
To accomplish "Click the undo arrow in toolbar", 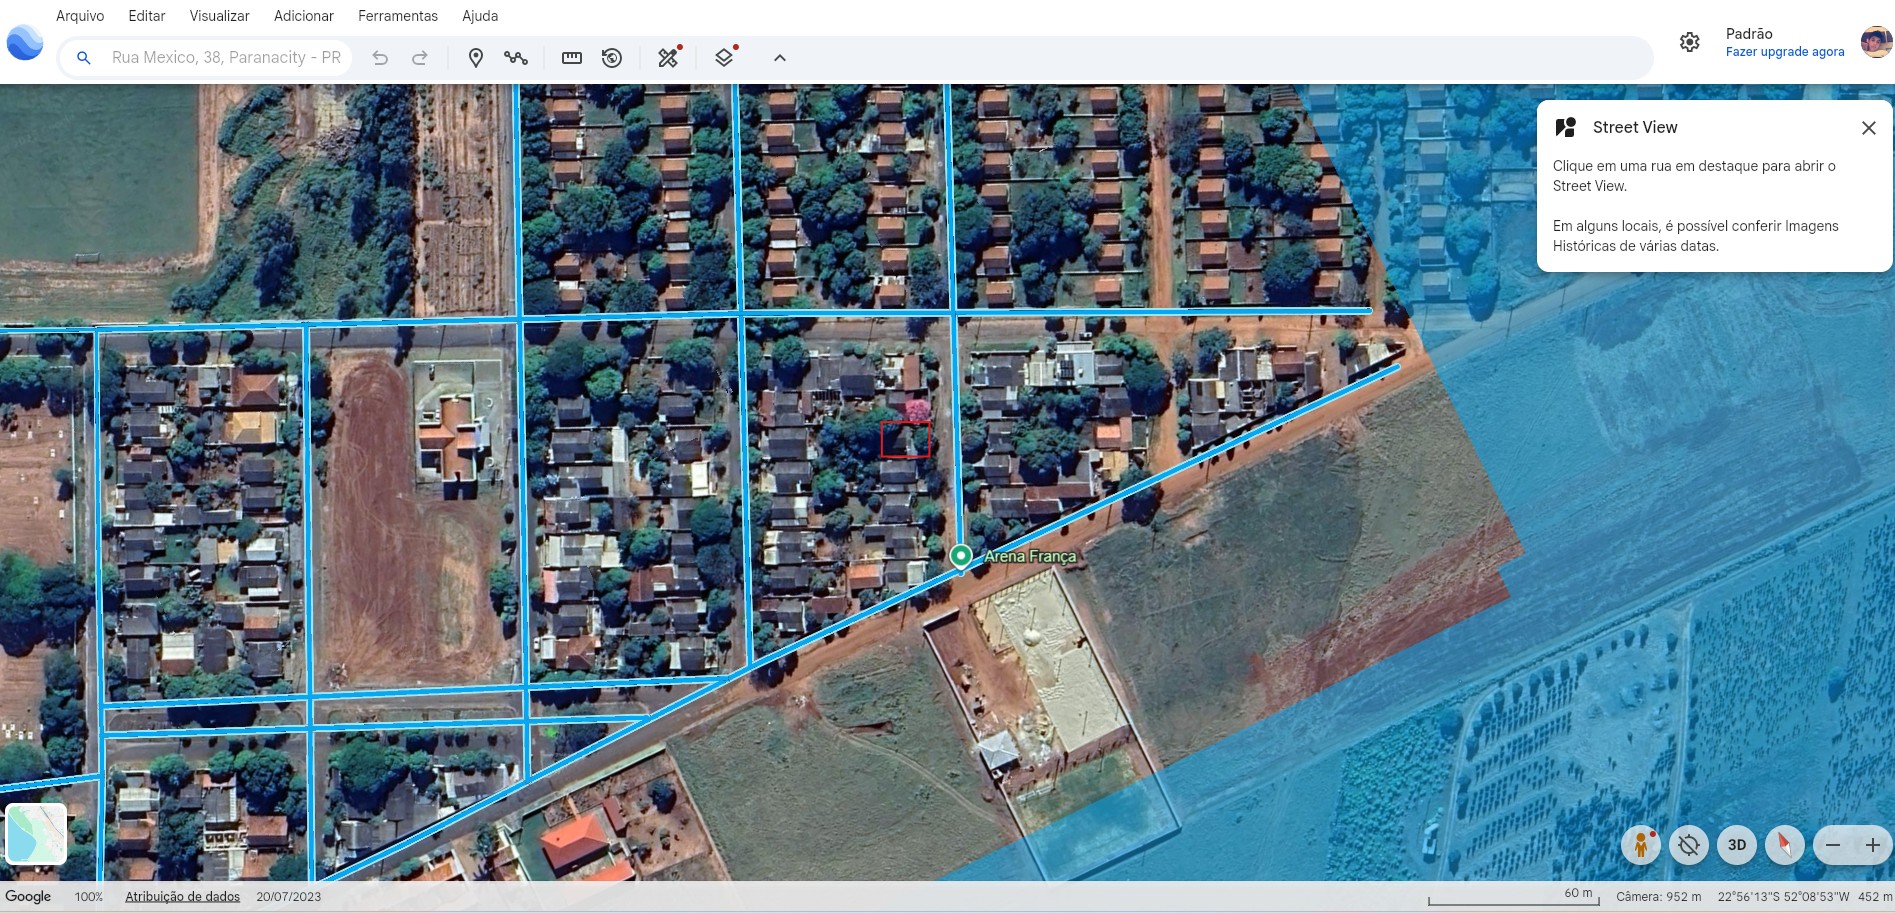I will click(x=380, y=58).
